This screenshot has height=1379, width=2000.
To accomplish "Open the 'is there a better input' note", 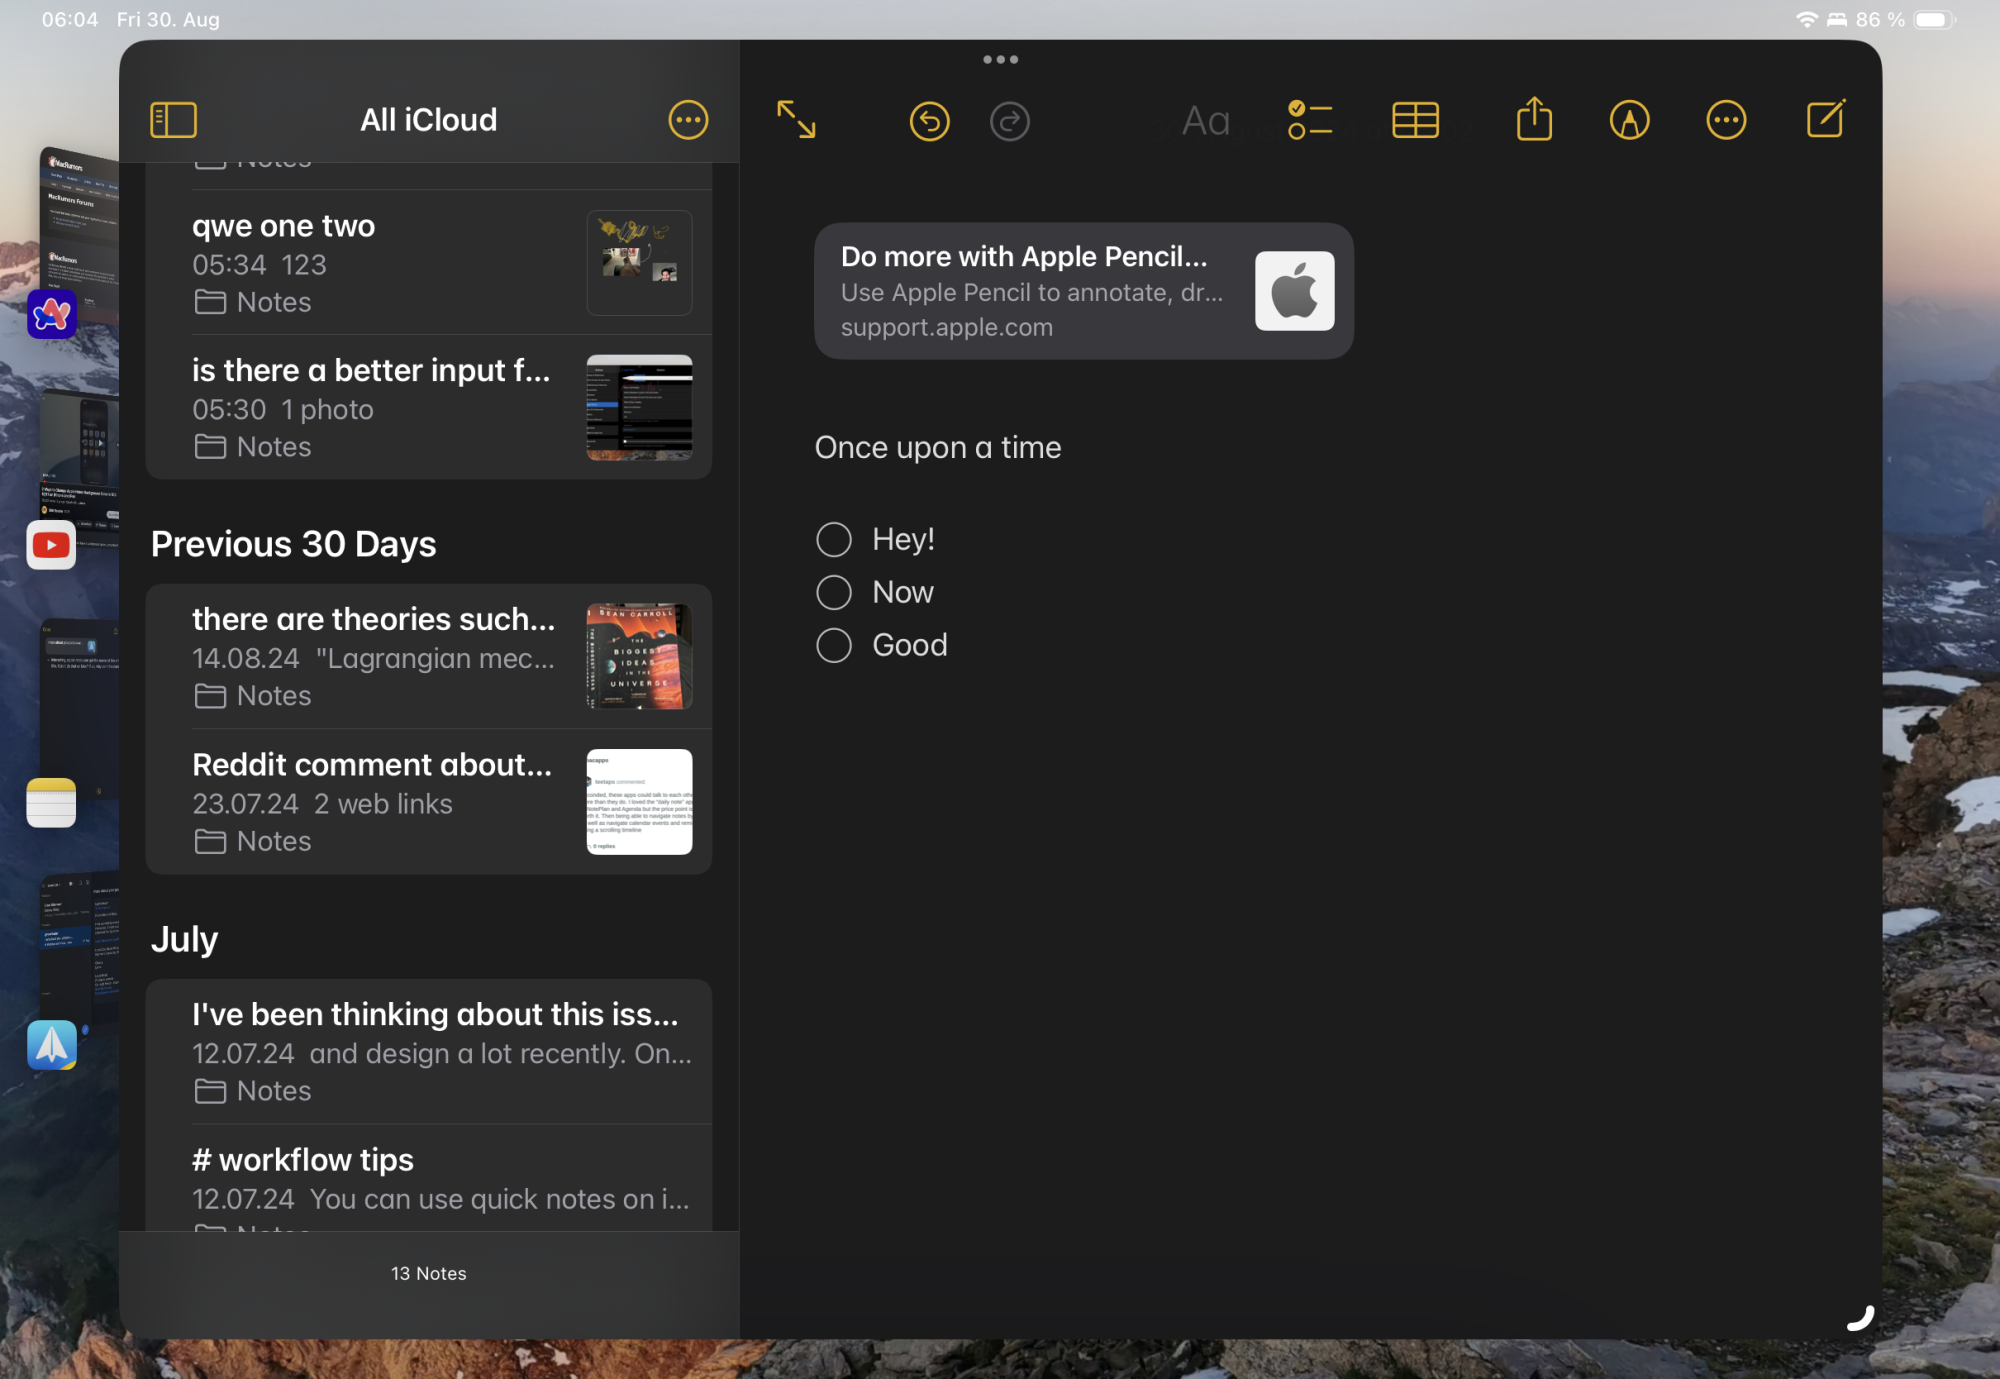I will click(428, 407).
